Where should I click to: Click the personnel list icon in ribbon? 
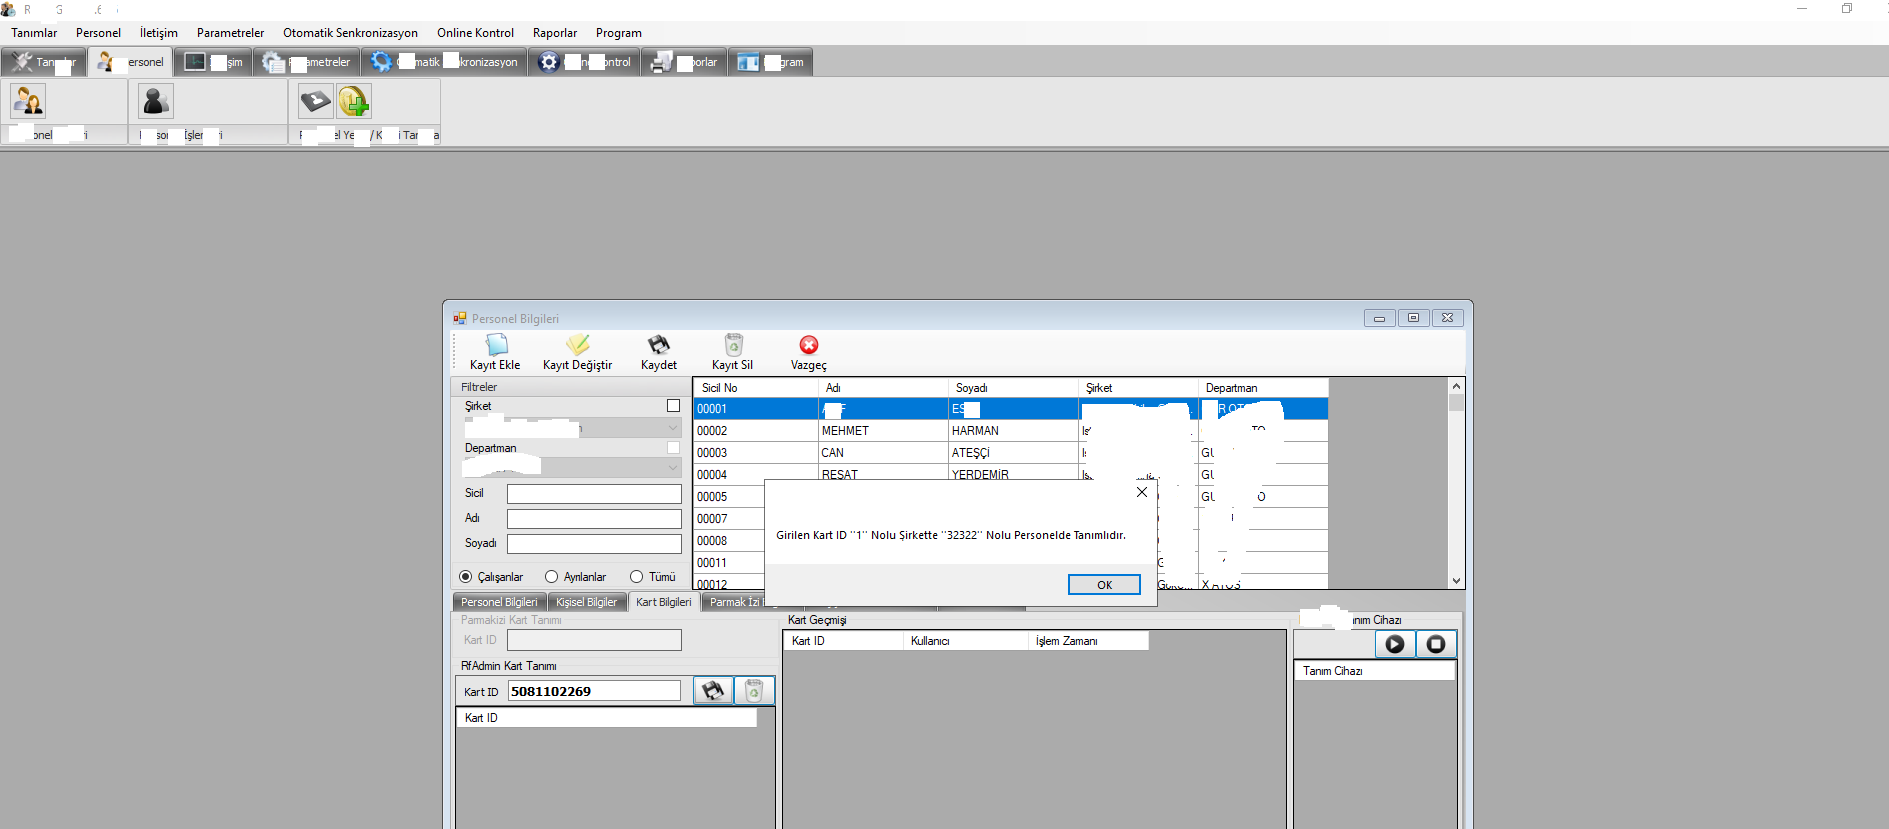coord(28,101)
